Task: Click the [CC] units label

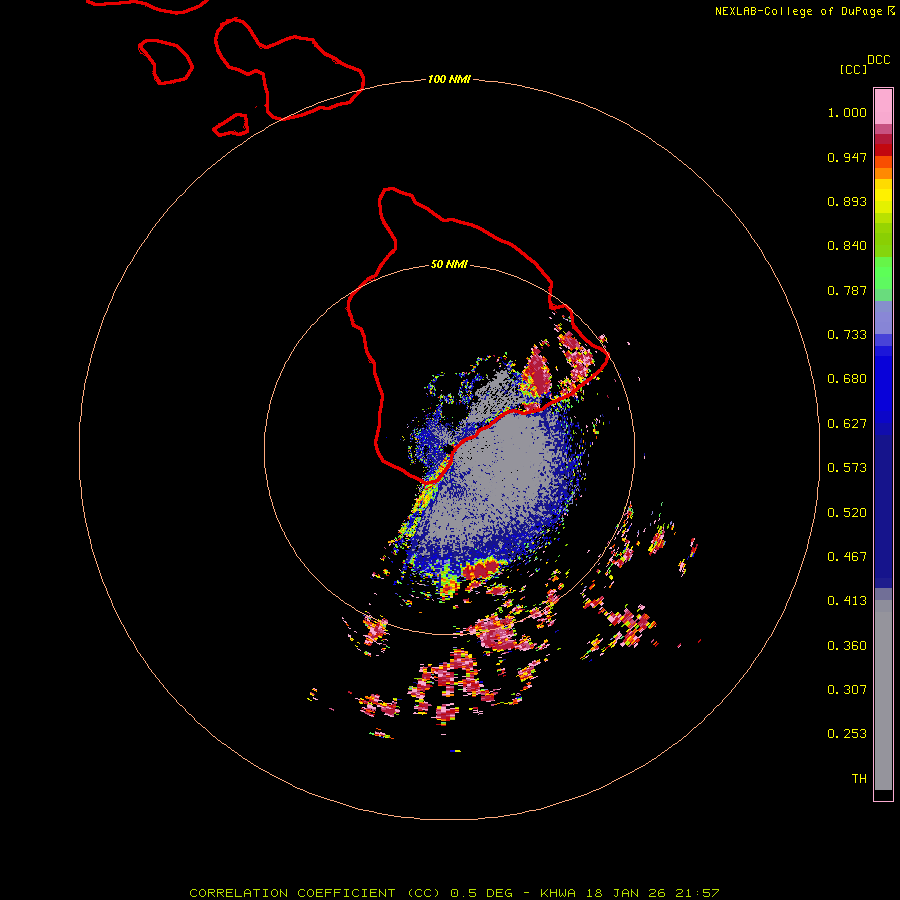Action: tap(853, 69)
